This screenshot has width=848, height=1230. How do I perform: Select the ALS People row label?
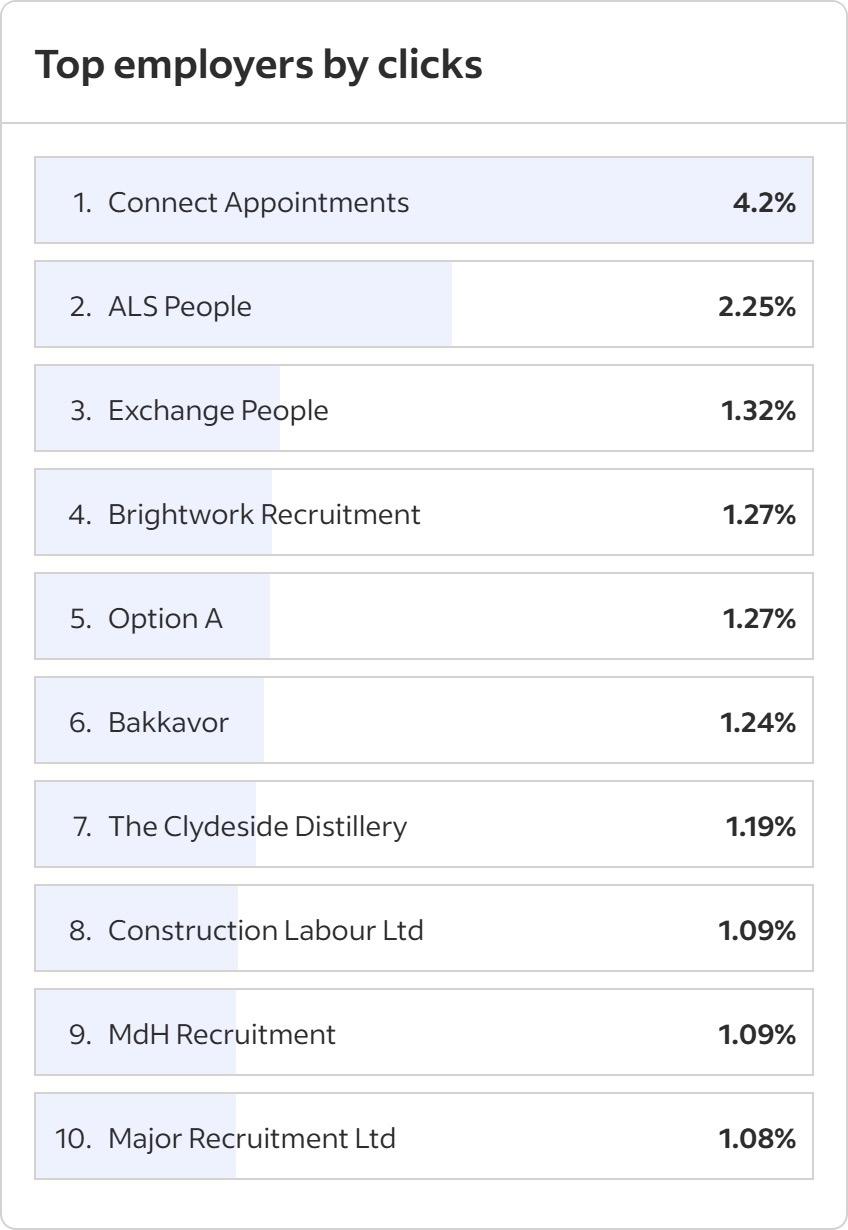pos(180,306)
